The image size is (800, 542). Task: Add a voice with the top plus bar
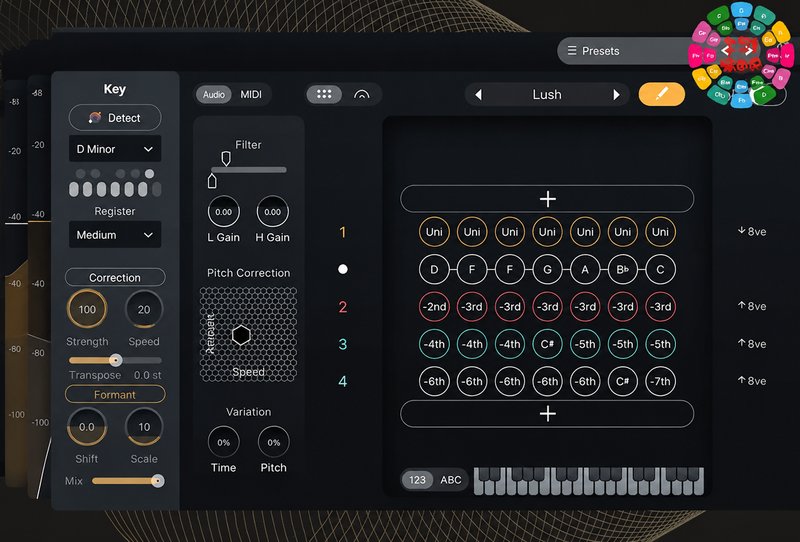tap(547, 199)
